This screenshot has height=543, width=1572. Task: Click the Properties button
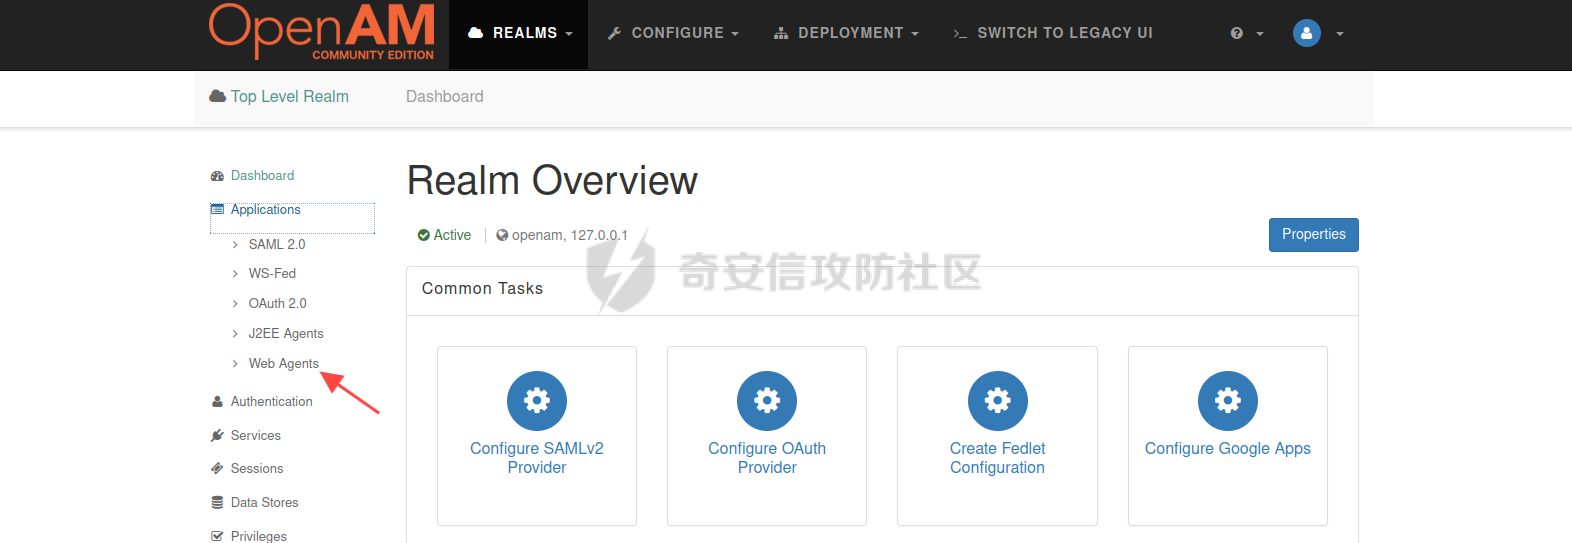tap(1313, 234)
